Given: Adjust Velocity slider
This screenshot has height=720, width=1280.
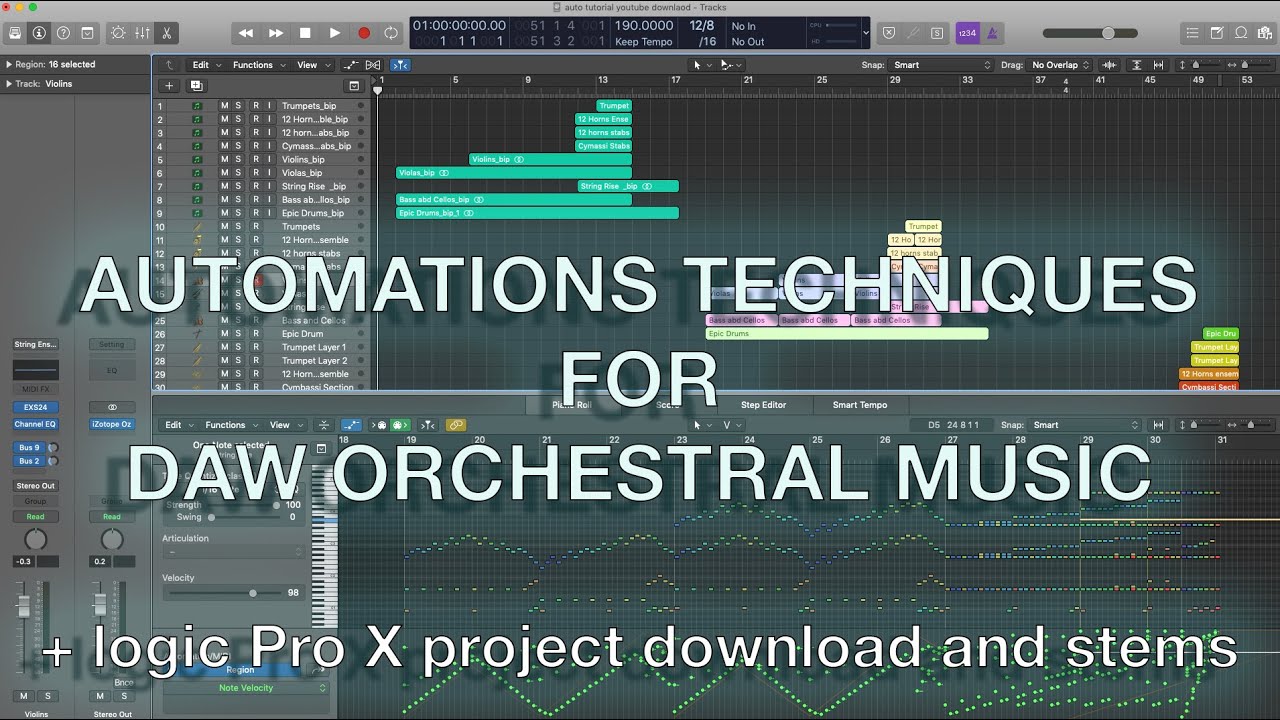Looking at the screenshot, I should click(226, 593).
